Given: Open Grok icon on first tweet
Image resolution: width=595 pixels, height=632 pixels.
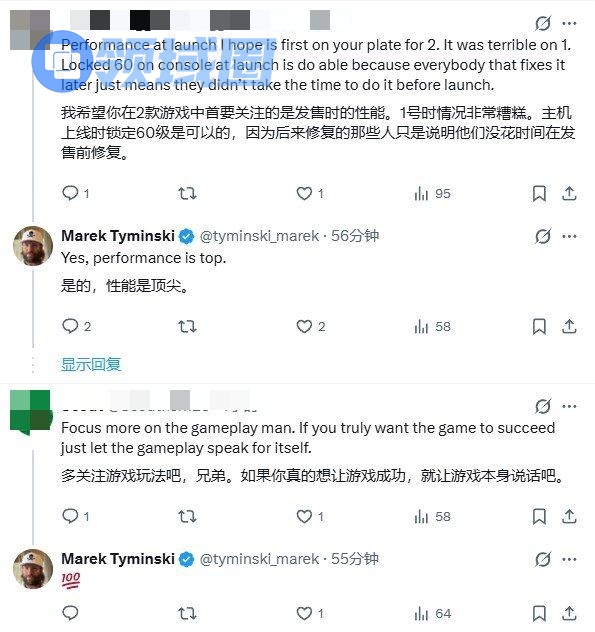Looking at the screenshot, I should (x=543, y=23).
